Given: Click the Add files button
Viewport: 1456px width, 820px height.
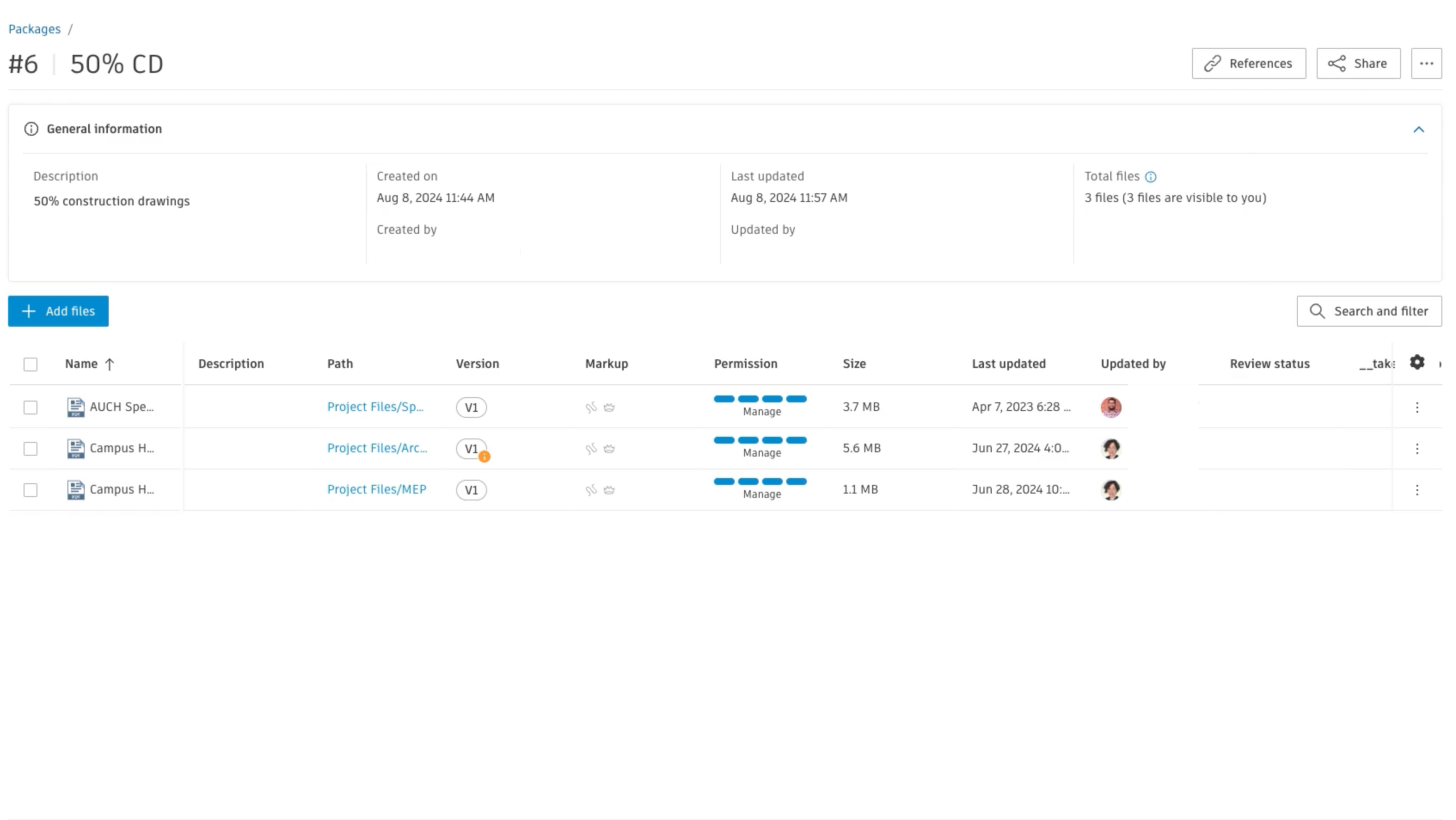Looking at the screenshot, I should point(58,311).
